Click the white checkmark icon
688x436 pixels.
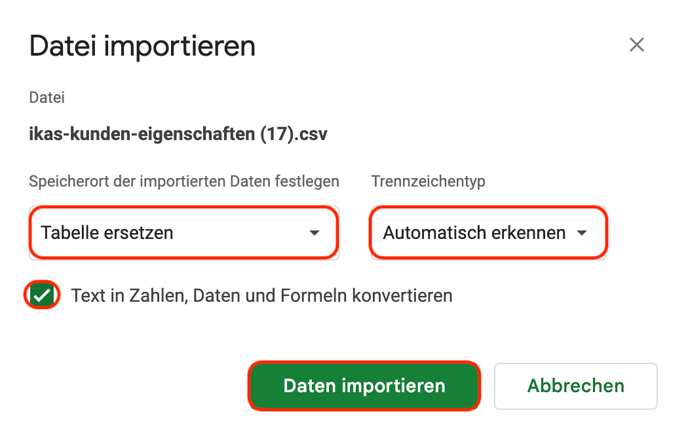click(42, 296)
